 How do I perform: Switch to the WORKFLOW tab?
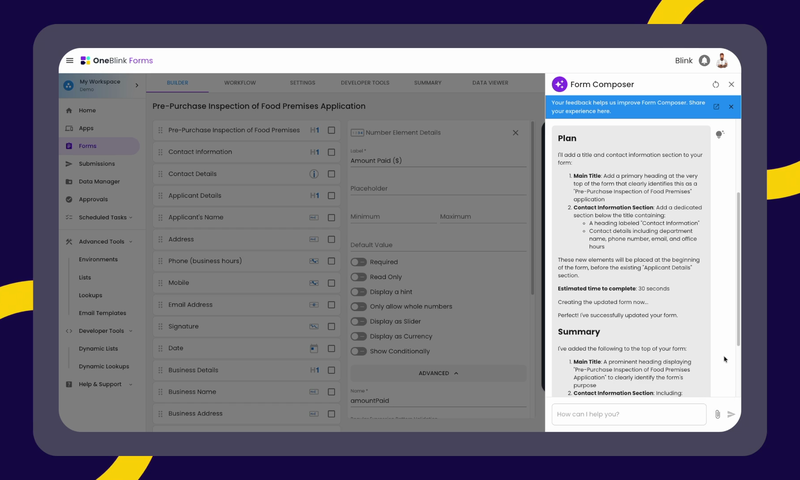coord(240,83)
